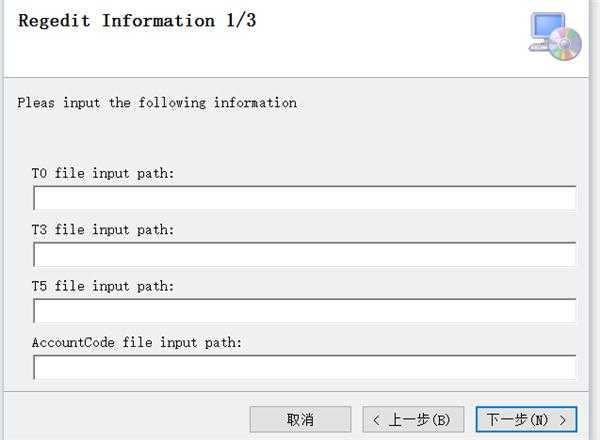Click the 1/3 step indicator in the title
Viewport: 600px width, 440px height.
coord(235,21)
